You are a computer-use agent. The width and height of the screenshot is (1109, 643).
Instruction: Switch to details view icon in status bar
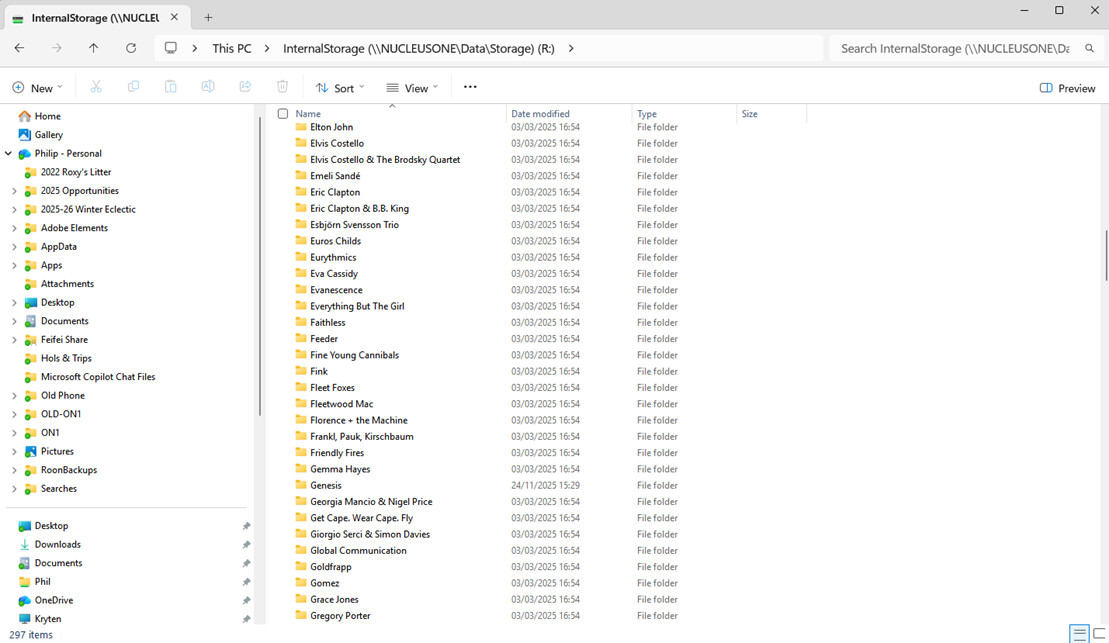pos(1078,634)
